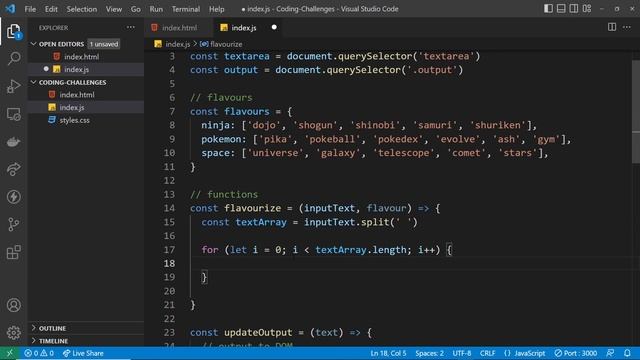Toggle the Secondary Side Bar layout button
This screenshot has height=360, width=640.
(x=573, y=9)
